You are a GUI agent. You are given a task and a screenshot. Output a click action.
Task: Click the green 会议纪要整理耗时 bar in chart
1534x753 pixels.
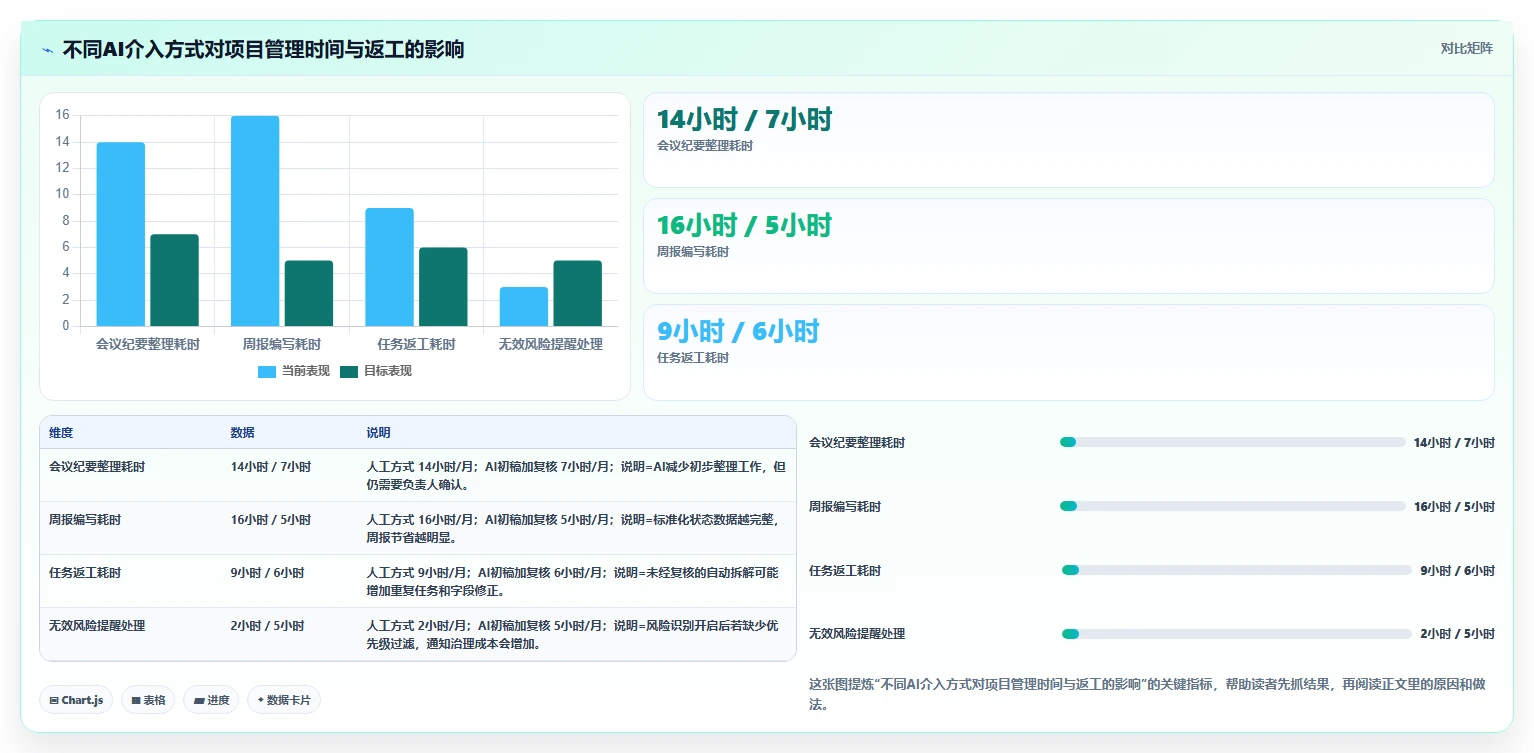174,280
